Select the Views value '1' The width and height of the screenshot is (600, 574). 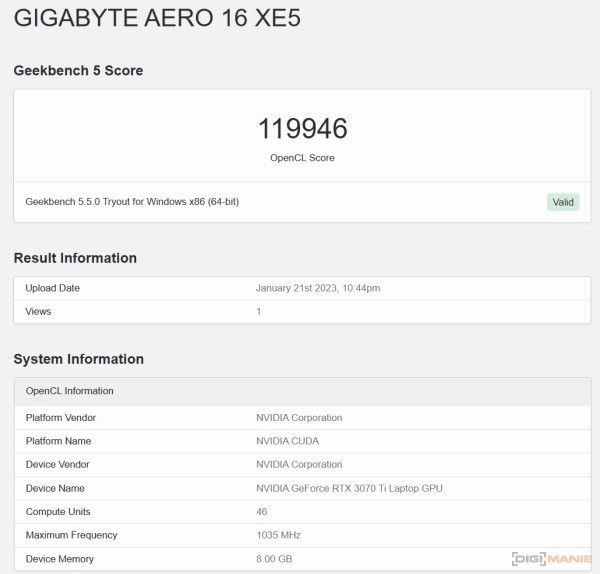click(259, 311)
